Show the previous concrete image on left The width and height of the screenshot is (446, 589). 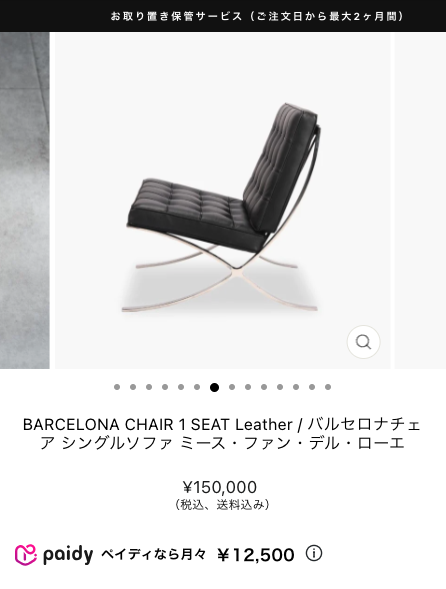25,201
